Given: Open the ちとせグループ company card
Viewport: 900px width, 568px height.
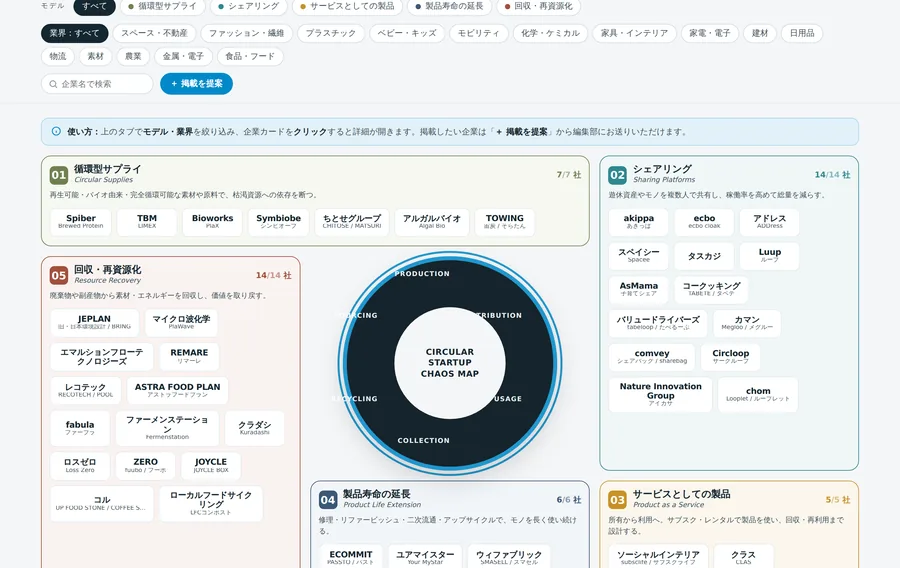Looking at the screenshot, I should [x=352, y=222].
